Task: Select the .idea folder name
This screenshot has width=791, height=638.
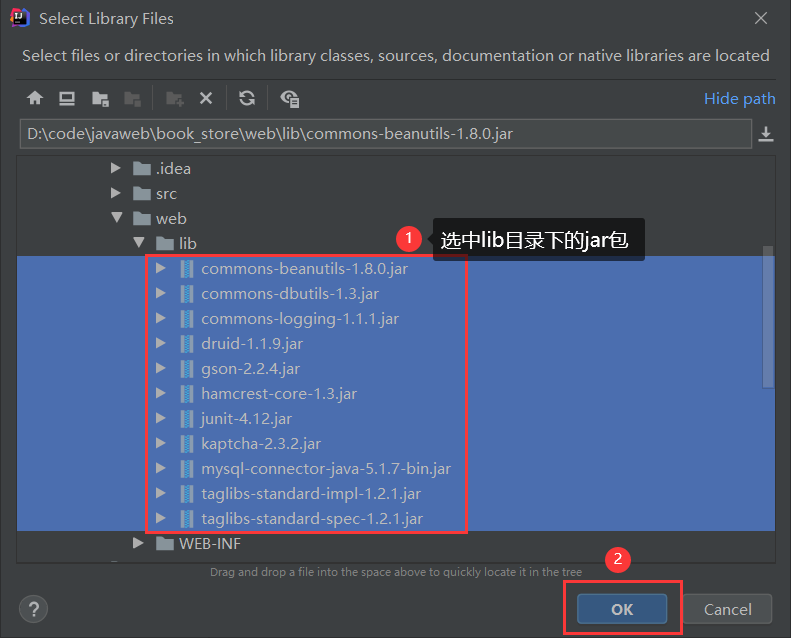Action: [x=174, y=168]
